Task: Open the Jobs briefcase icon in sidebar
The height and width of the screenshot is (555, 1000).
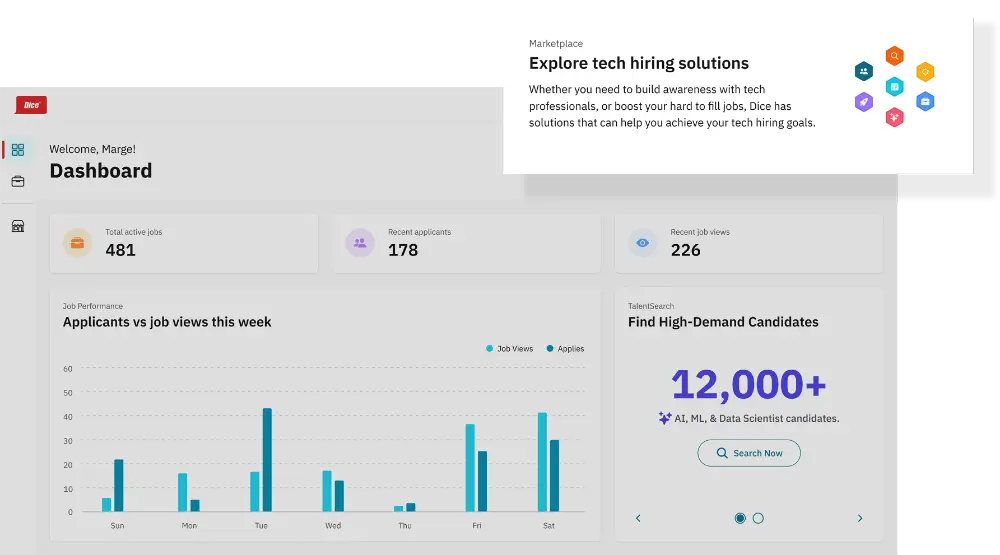Action: [x=18, y=182]
